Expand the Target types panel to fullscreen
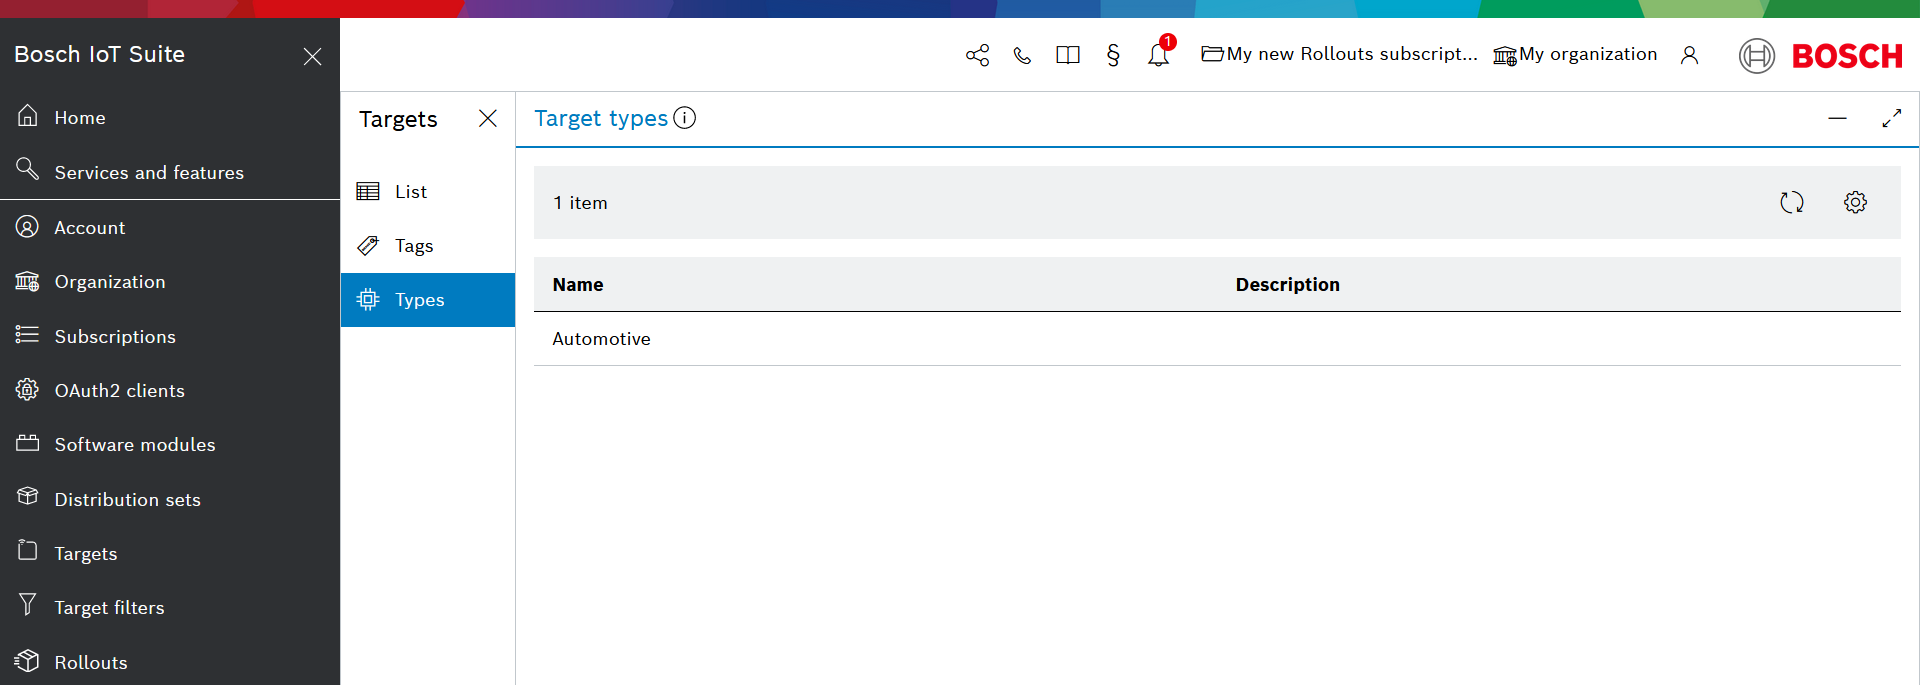This screenshot has width=1920, height=685. [1891, 118]
